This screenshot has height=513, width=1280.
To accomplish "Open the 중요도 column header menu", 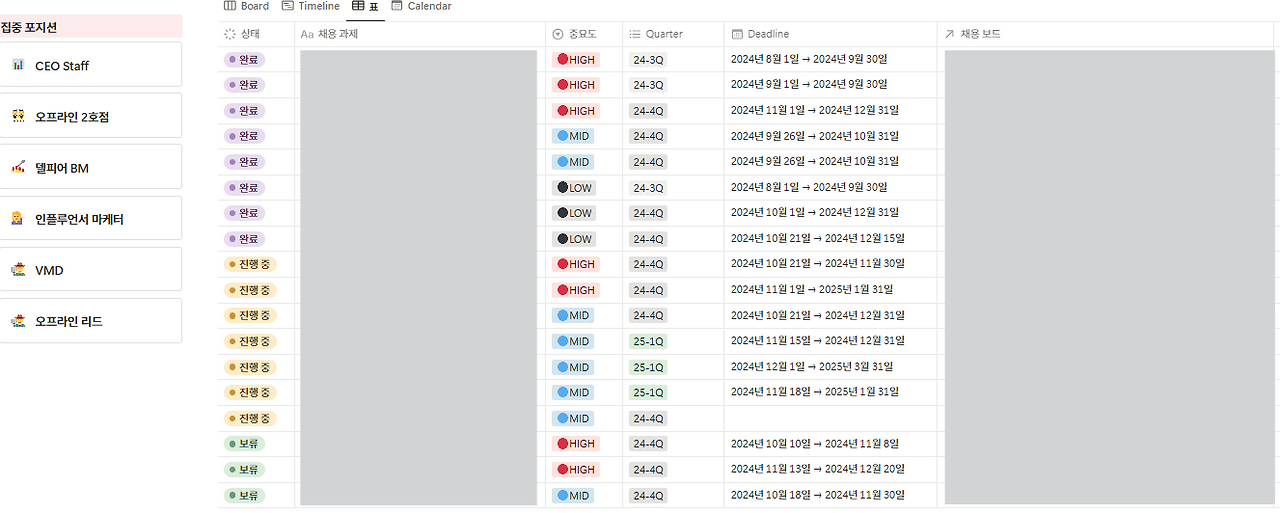I will (584, 34).
